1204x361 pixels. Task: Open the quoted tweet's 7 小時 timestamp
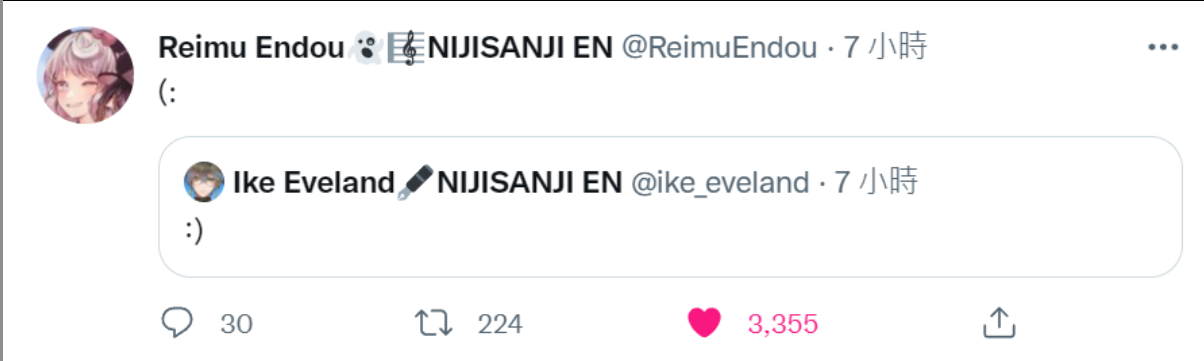pos(876,182)
